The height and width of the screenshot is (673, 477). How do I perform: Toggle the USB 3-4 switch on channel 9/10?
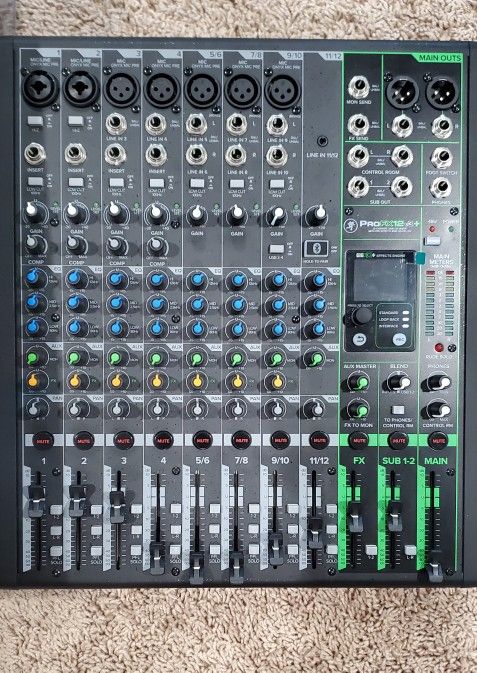(276, 249)
